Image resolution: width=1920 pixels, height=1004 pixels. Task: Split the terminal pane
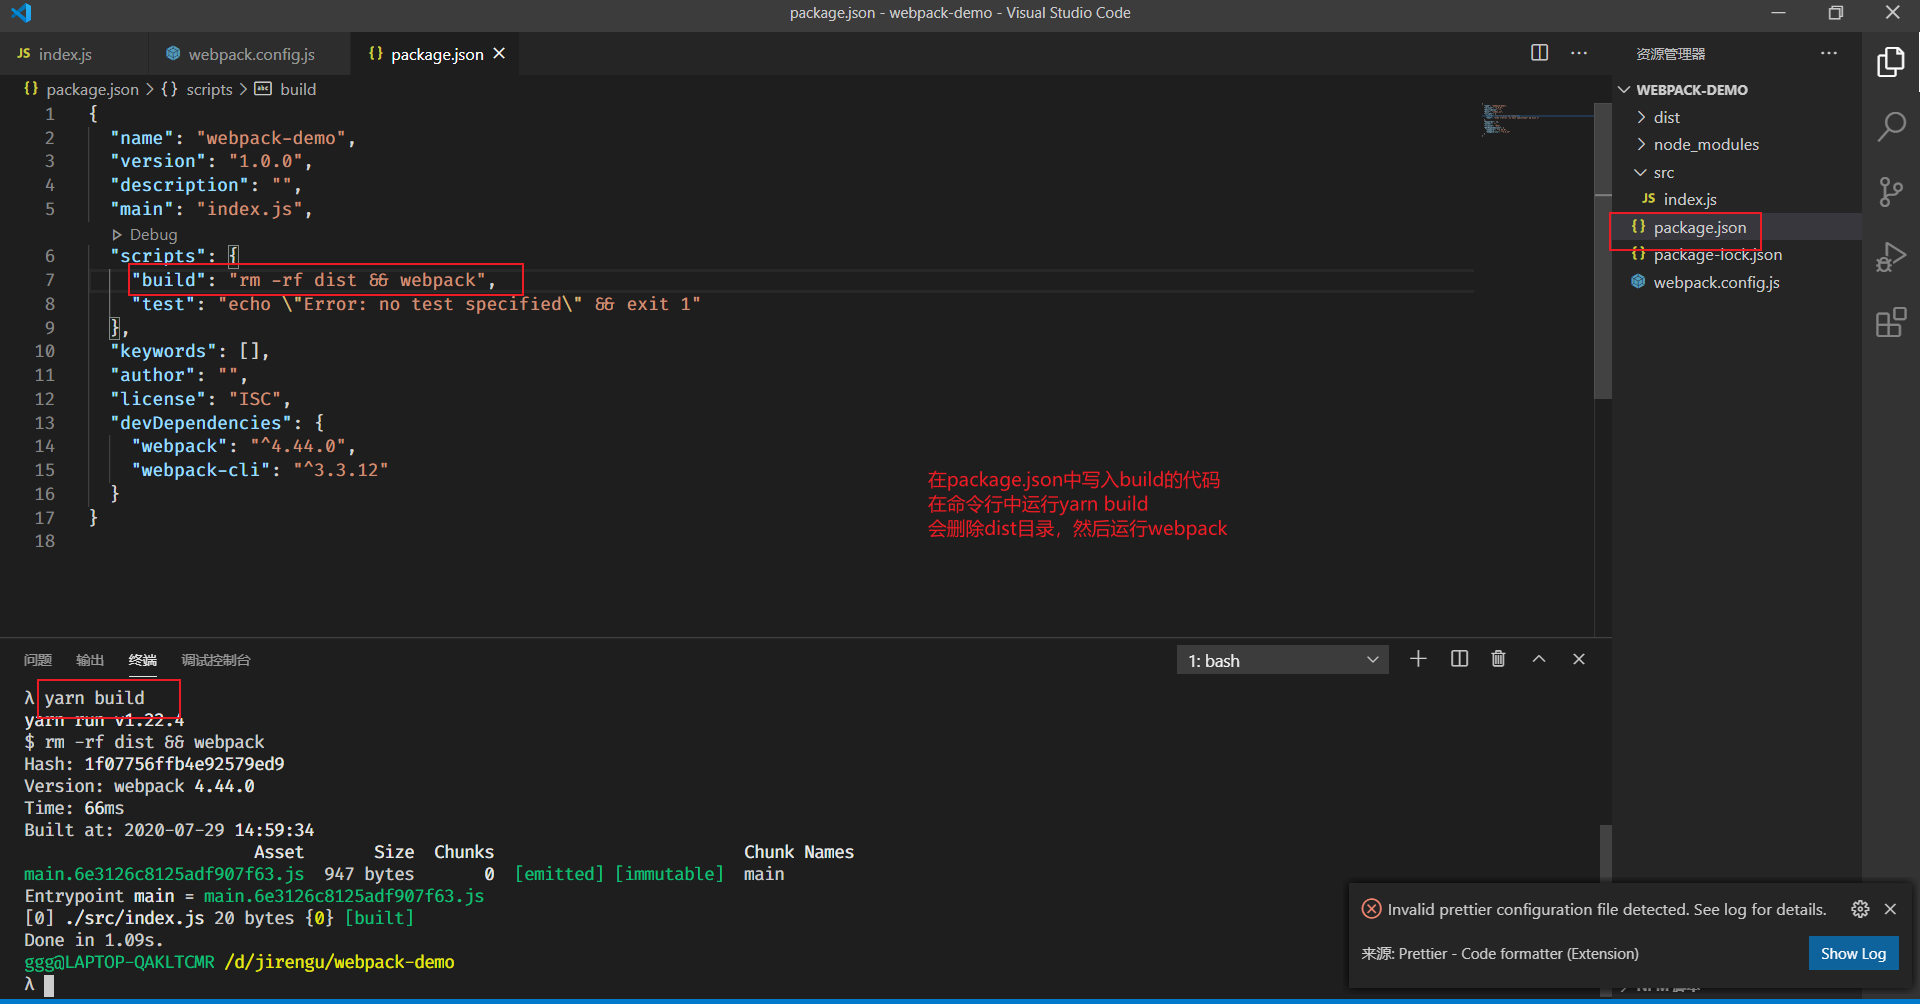(x=1459, y=659)
